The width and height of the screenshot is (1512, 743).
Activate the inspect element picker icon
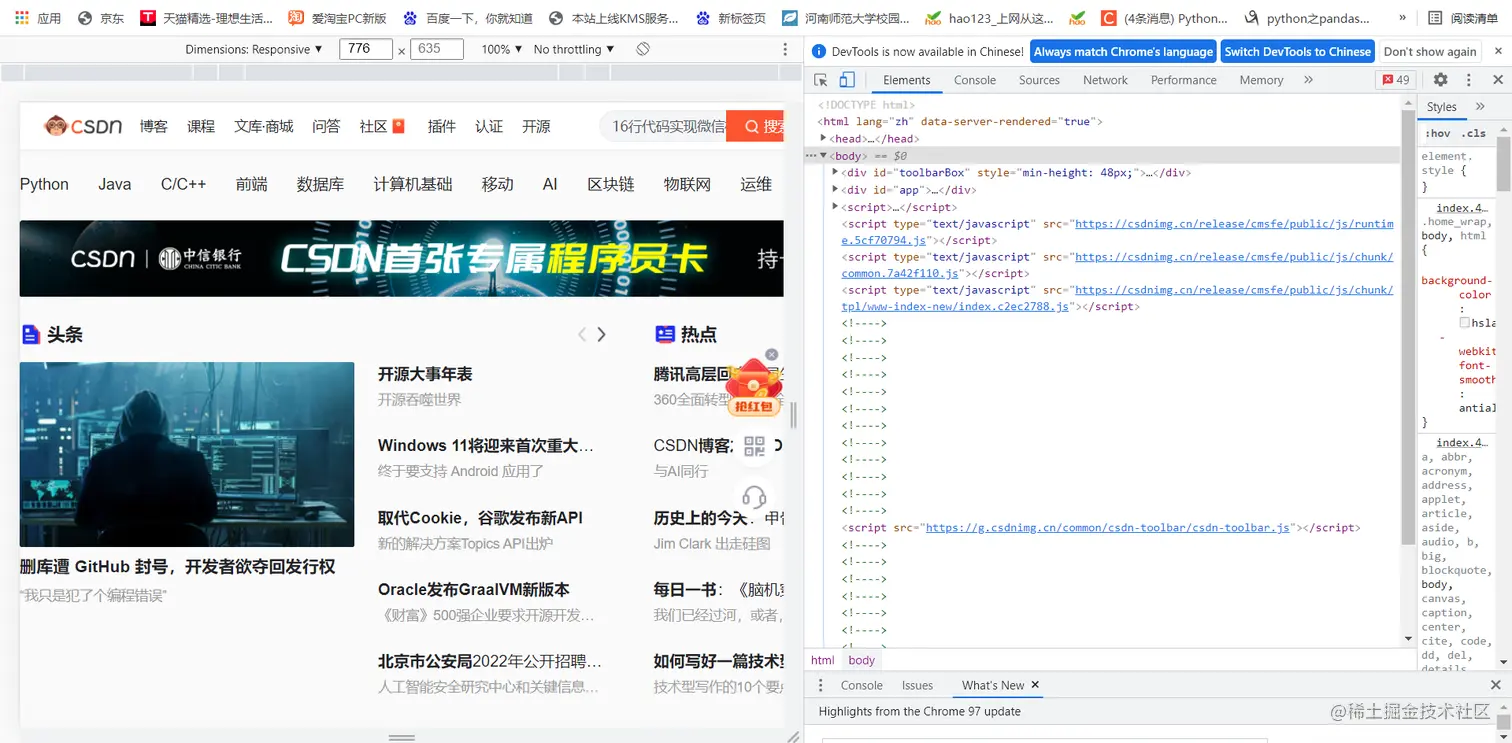(x=821, y=80)
